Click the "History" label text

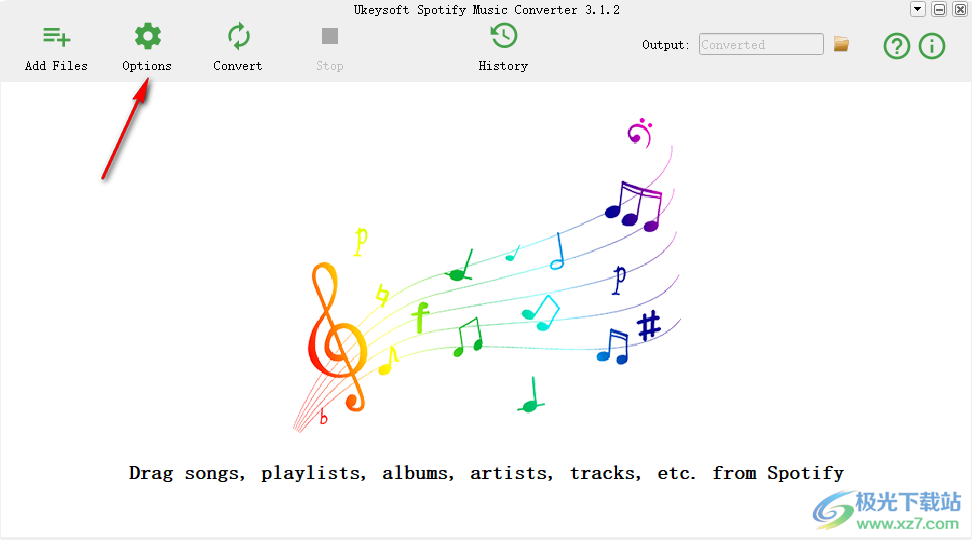[503, 66]
